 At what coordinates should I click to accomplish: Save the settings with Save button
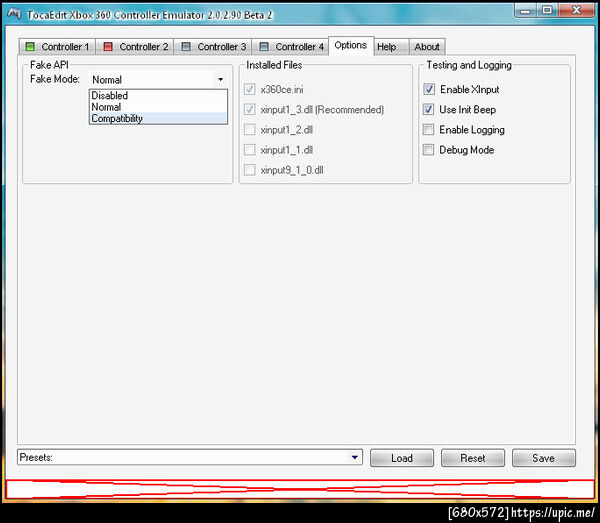coord(543,458)
